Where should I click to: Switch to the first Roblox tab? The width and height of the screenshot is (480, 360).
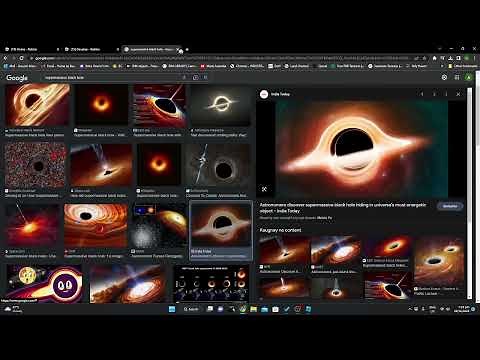point(32,49)
